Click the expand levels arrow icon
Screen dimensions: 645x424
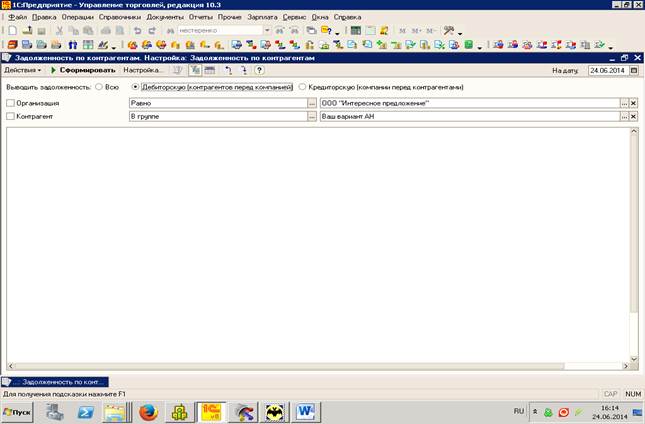(x=229, y=70)
